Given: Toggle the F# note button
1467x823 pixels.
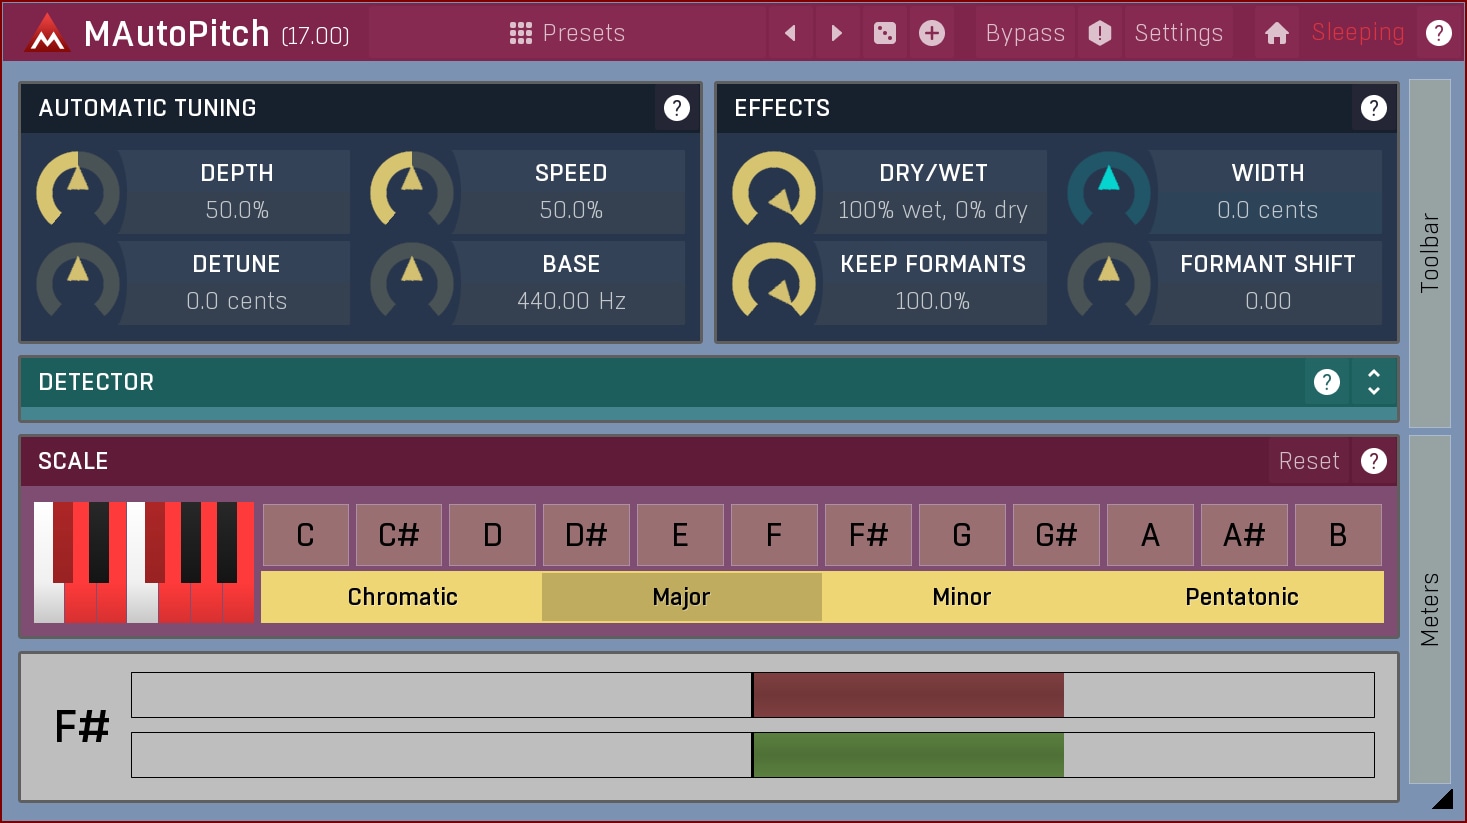Looking at the screenshot, I should point(868,535).
